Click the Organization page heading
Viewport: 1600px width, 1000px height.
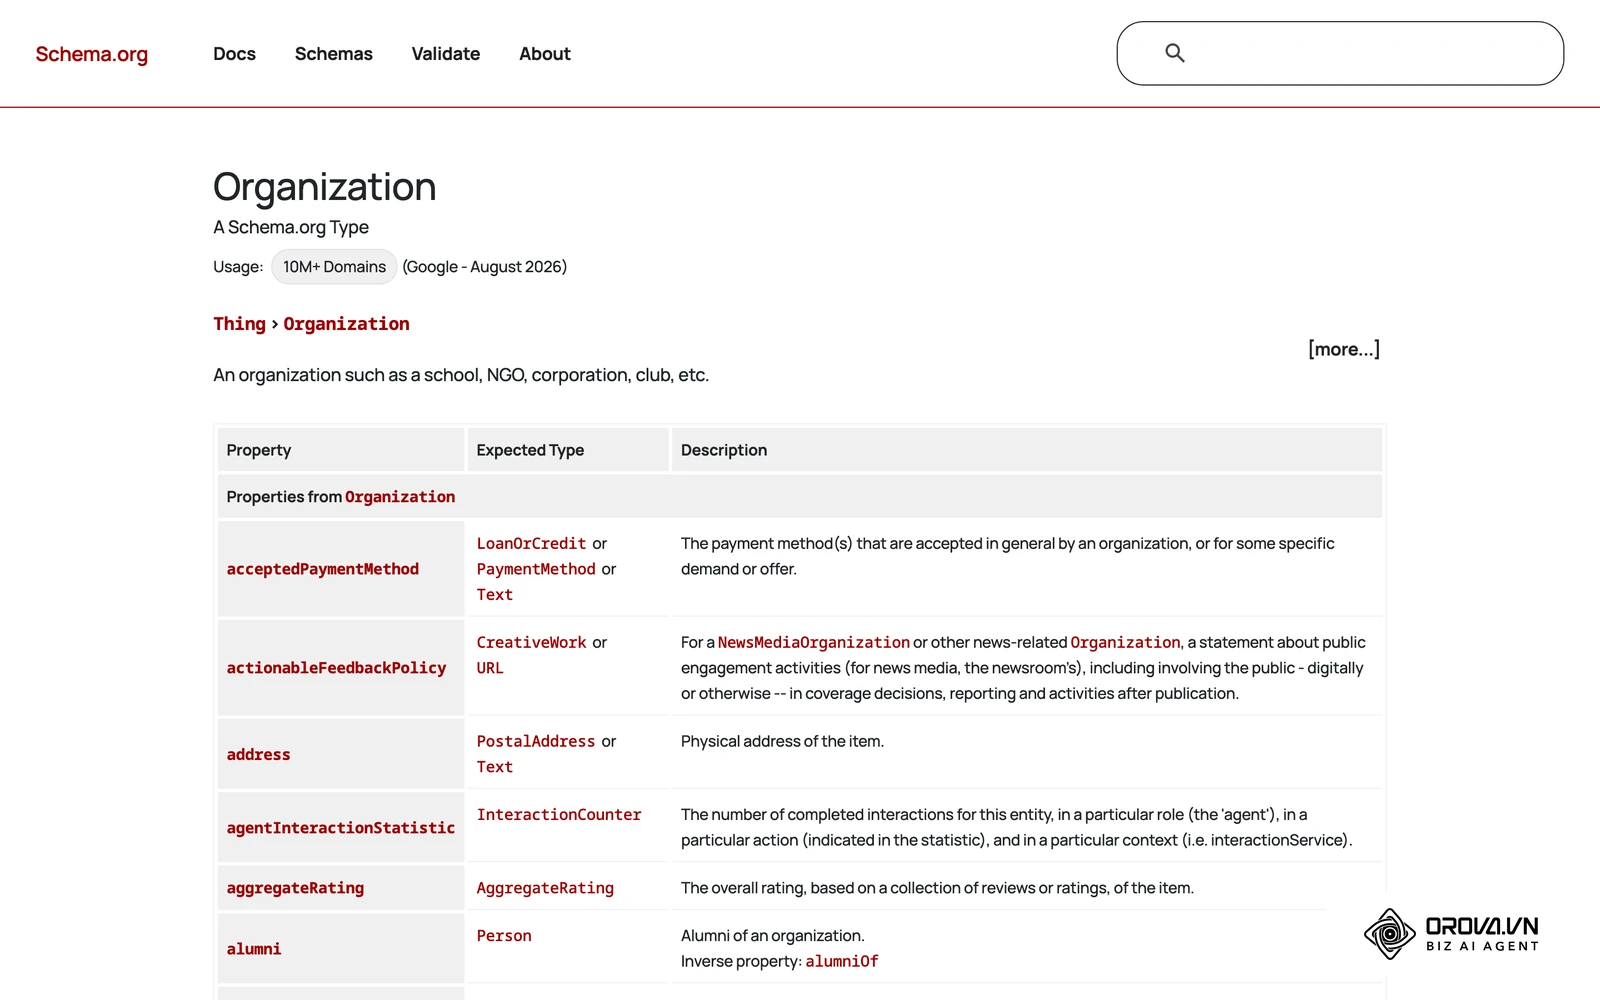pyautogui.click(x=325, y=187)
